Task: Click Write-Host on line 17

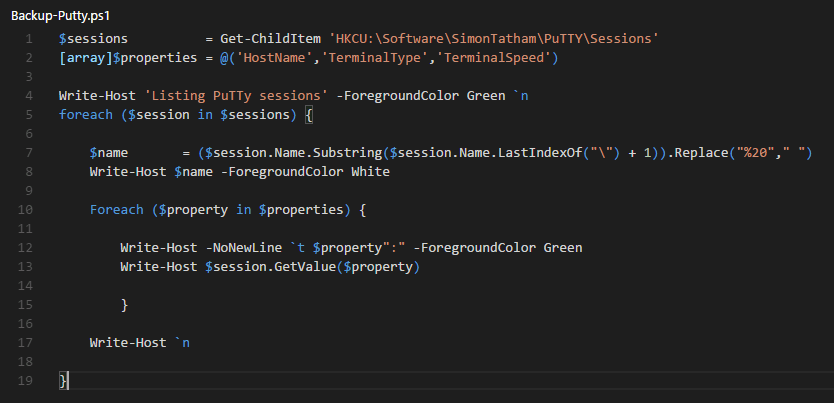Action: click(x=128, y=343)
